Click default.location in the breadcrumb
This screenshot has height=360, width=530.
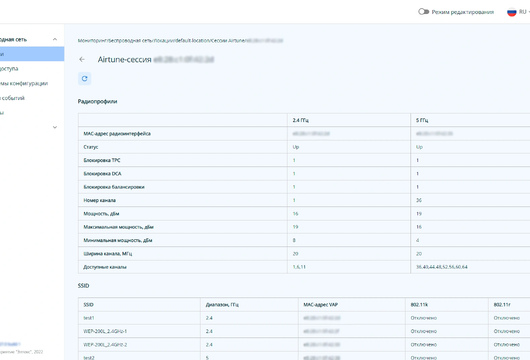click(x=193, y=41)
